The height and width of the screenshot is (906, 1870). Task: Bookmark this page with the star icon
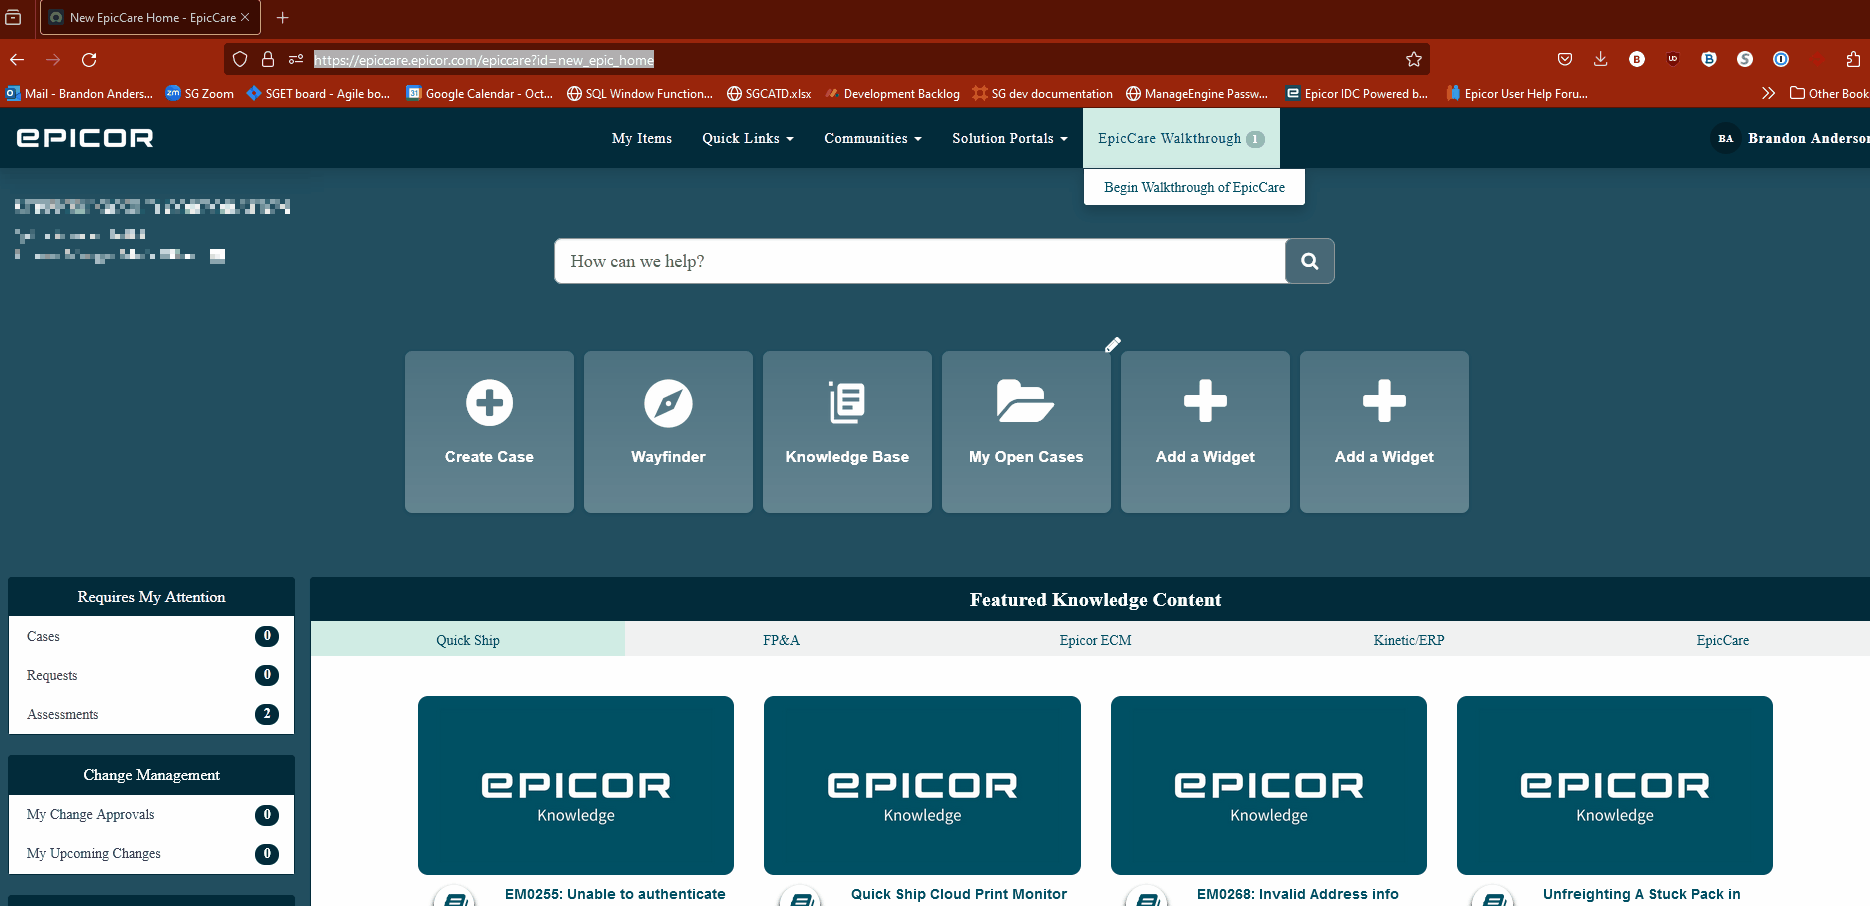(1414, 60)
